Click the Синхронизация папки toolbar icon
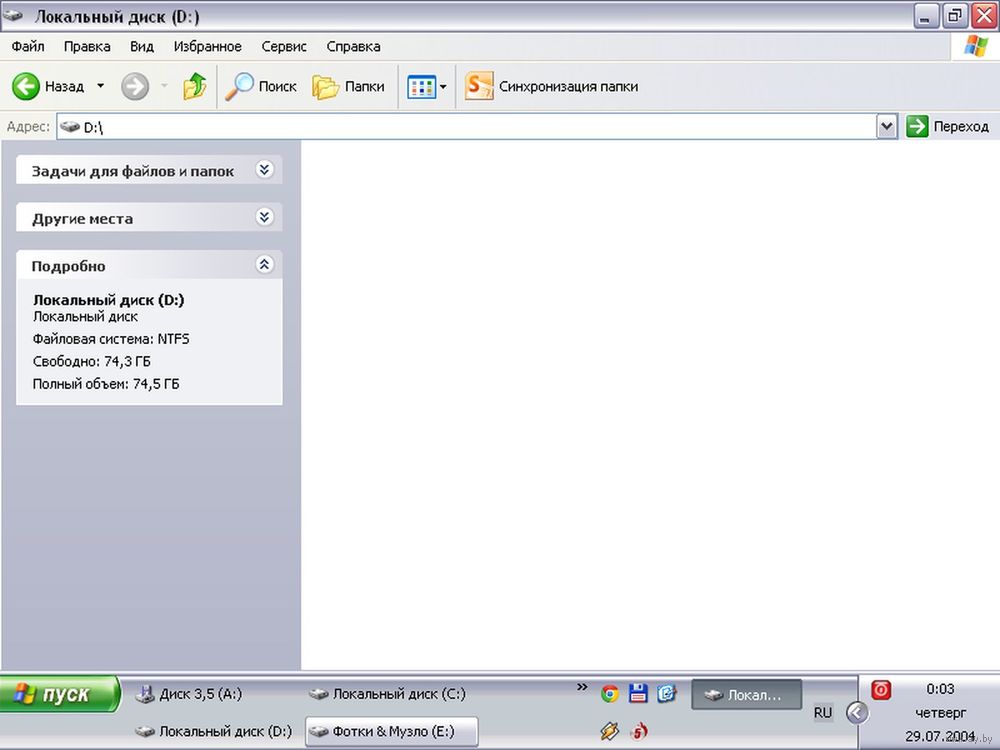The width and height of the screenshot is (1000, 750). coord(480,87)
